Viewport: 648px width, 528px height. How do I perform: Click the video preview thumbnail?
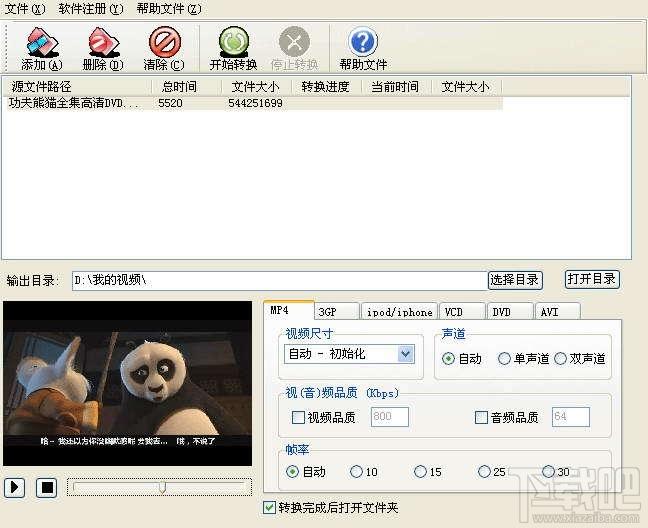coord(127,383)
